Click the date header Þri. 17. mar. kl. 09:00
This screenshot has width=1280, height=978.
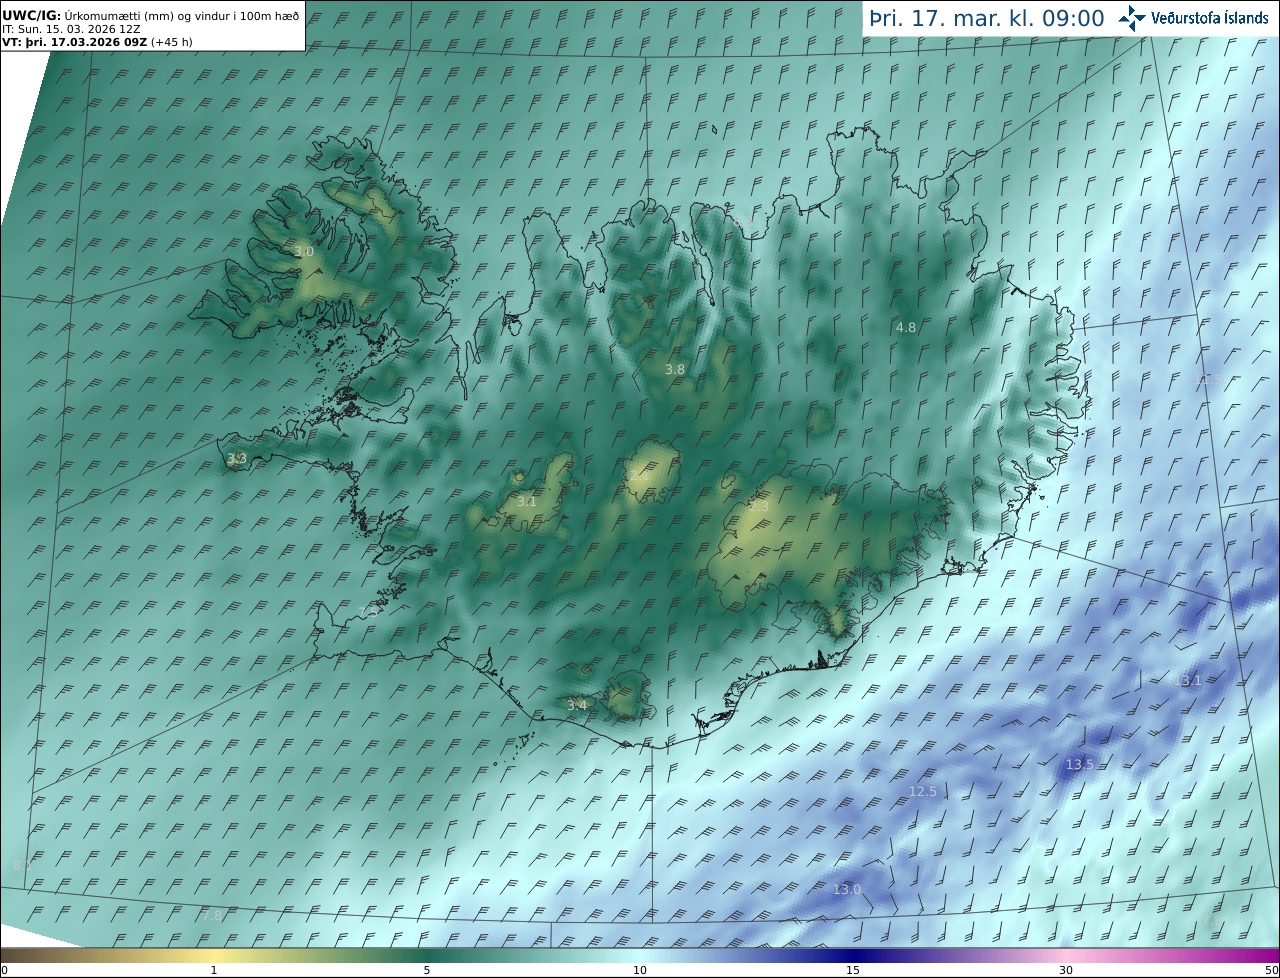[x=986, y=18]
